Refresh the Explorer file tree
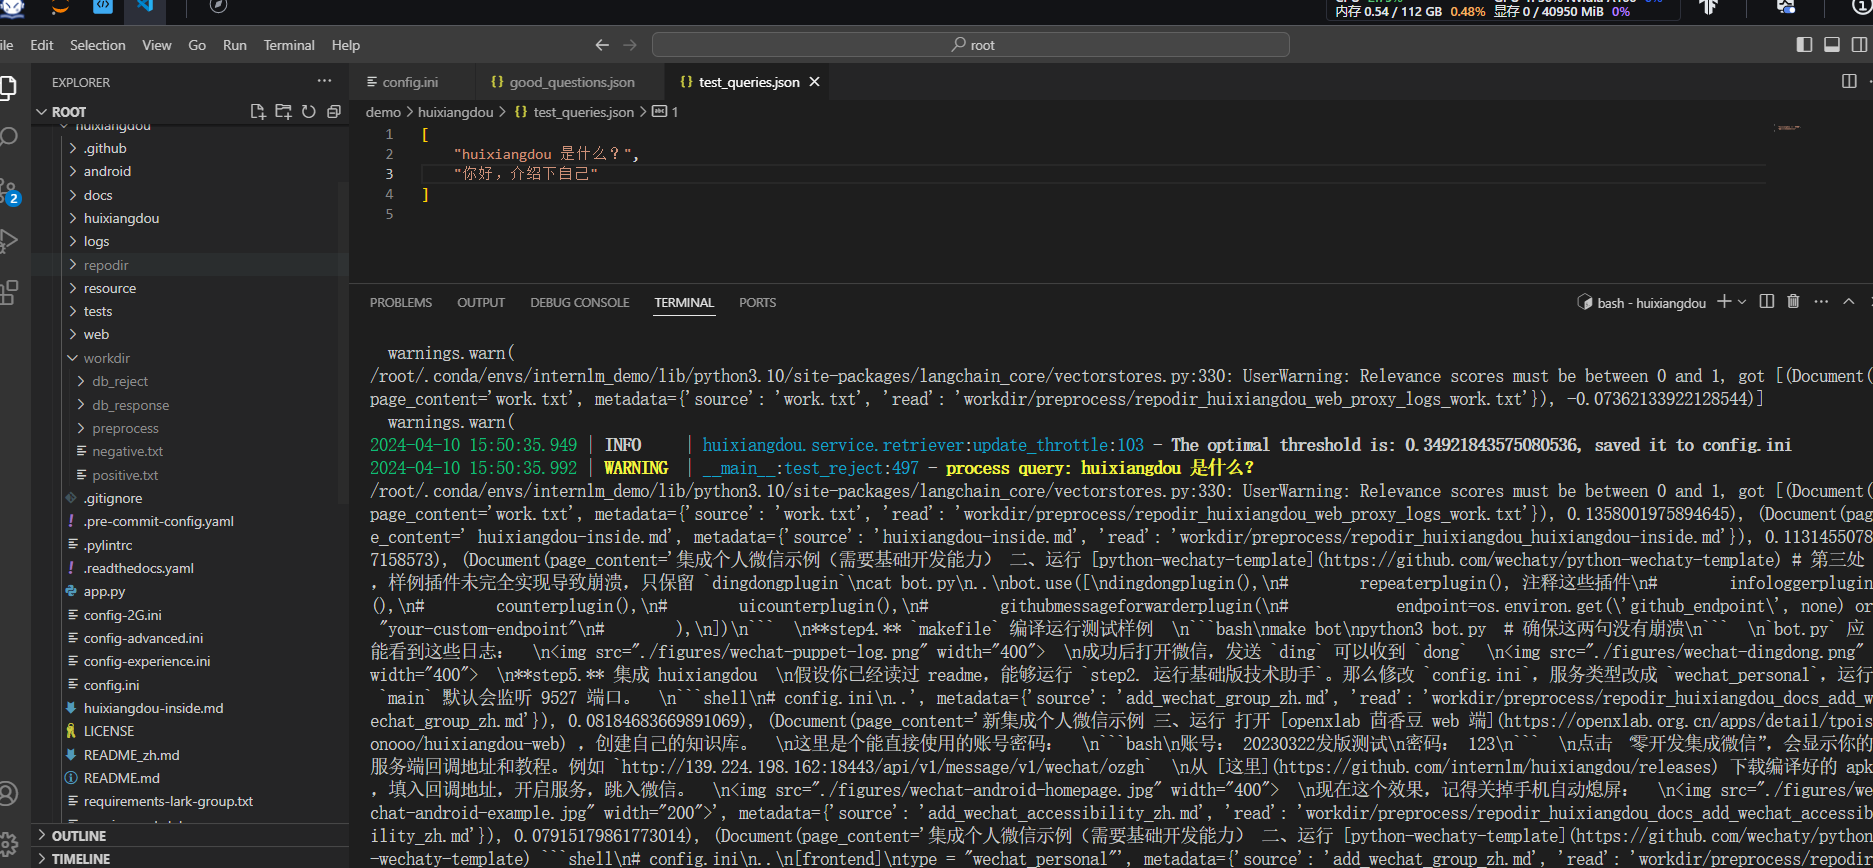Viewport: 1873px width, 868px height. click(x=309, y=112)
